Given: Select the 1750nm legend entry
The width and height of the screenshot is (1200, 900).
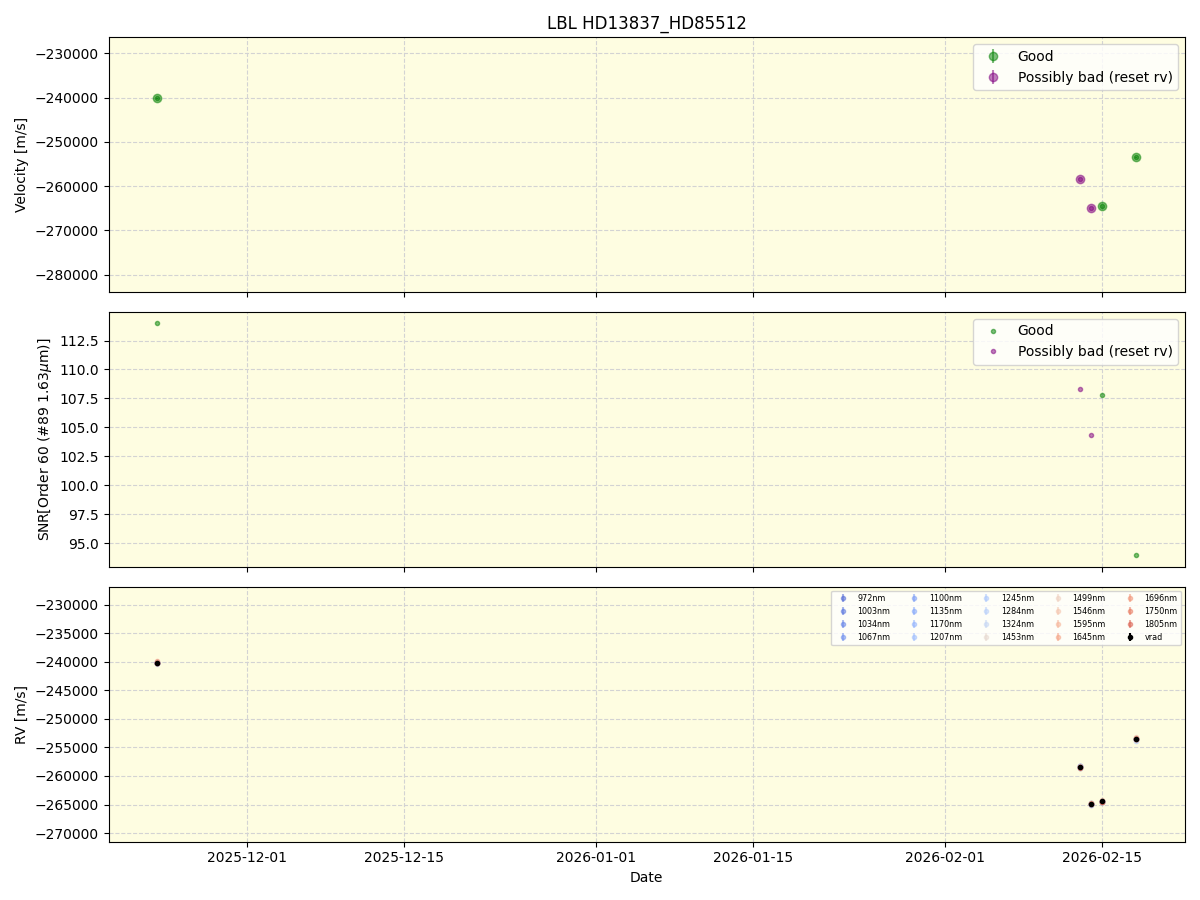Looking at the screenshot, I should pyautogui.click(x=1161, y=611).
